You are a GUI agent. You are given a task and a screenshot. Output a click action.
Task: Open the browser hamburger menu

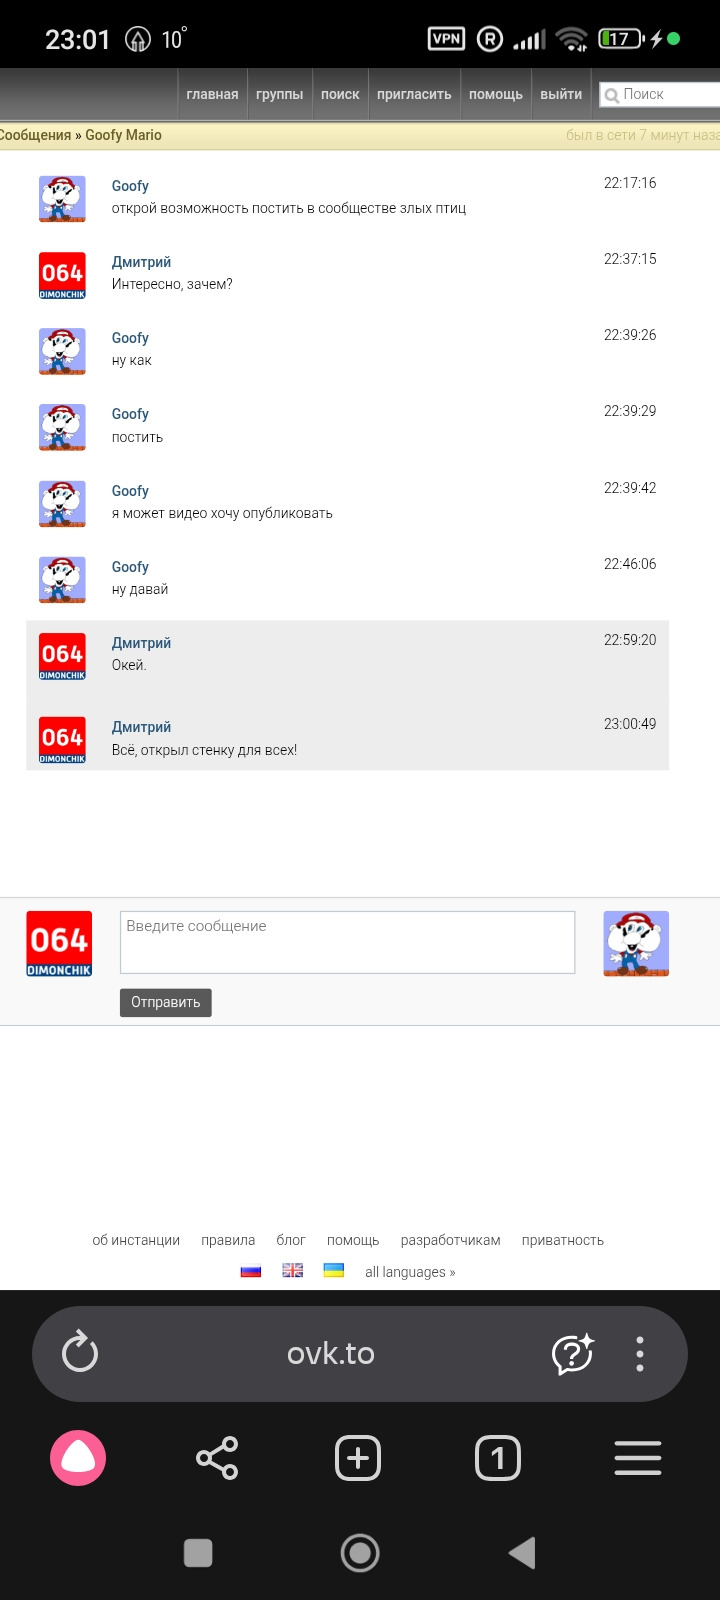[x=638, y=1458]
